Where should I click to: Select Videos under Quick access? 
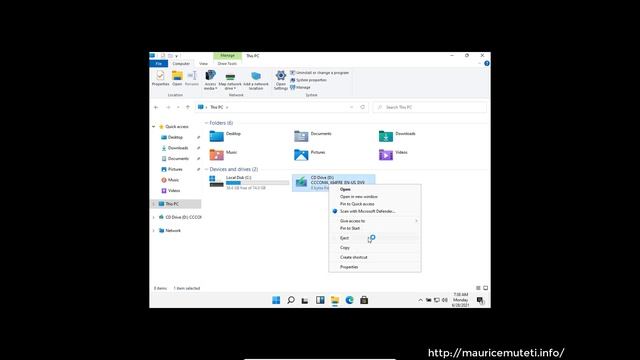click(174, 191)
